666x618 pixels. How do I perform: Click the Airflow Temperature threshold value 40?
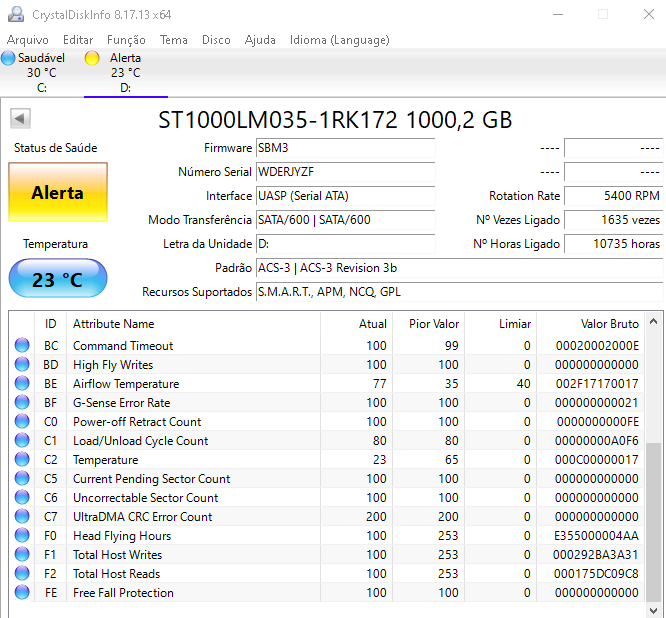[x=523, y=384]
